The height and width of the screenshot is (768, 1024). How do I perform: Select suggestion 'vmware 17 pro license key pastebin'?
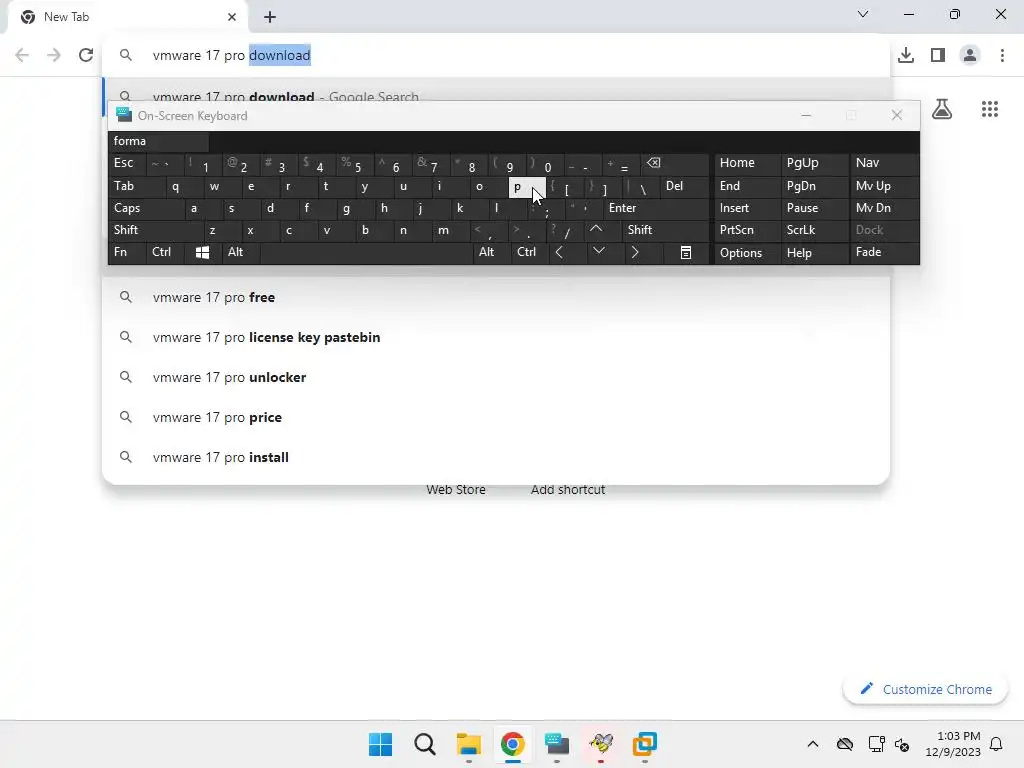coord(496,337)
